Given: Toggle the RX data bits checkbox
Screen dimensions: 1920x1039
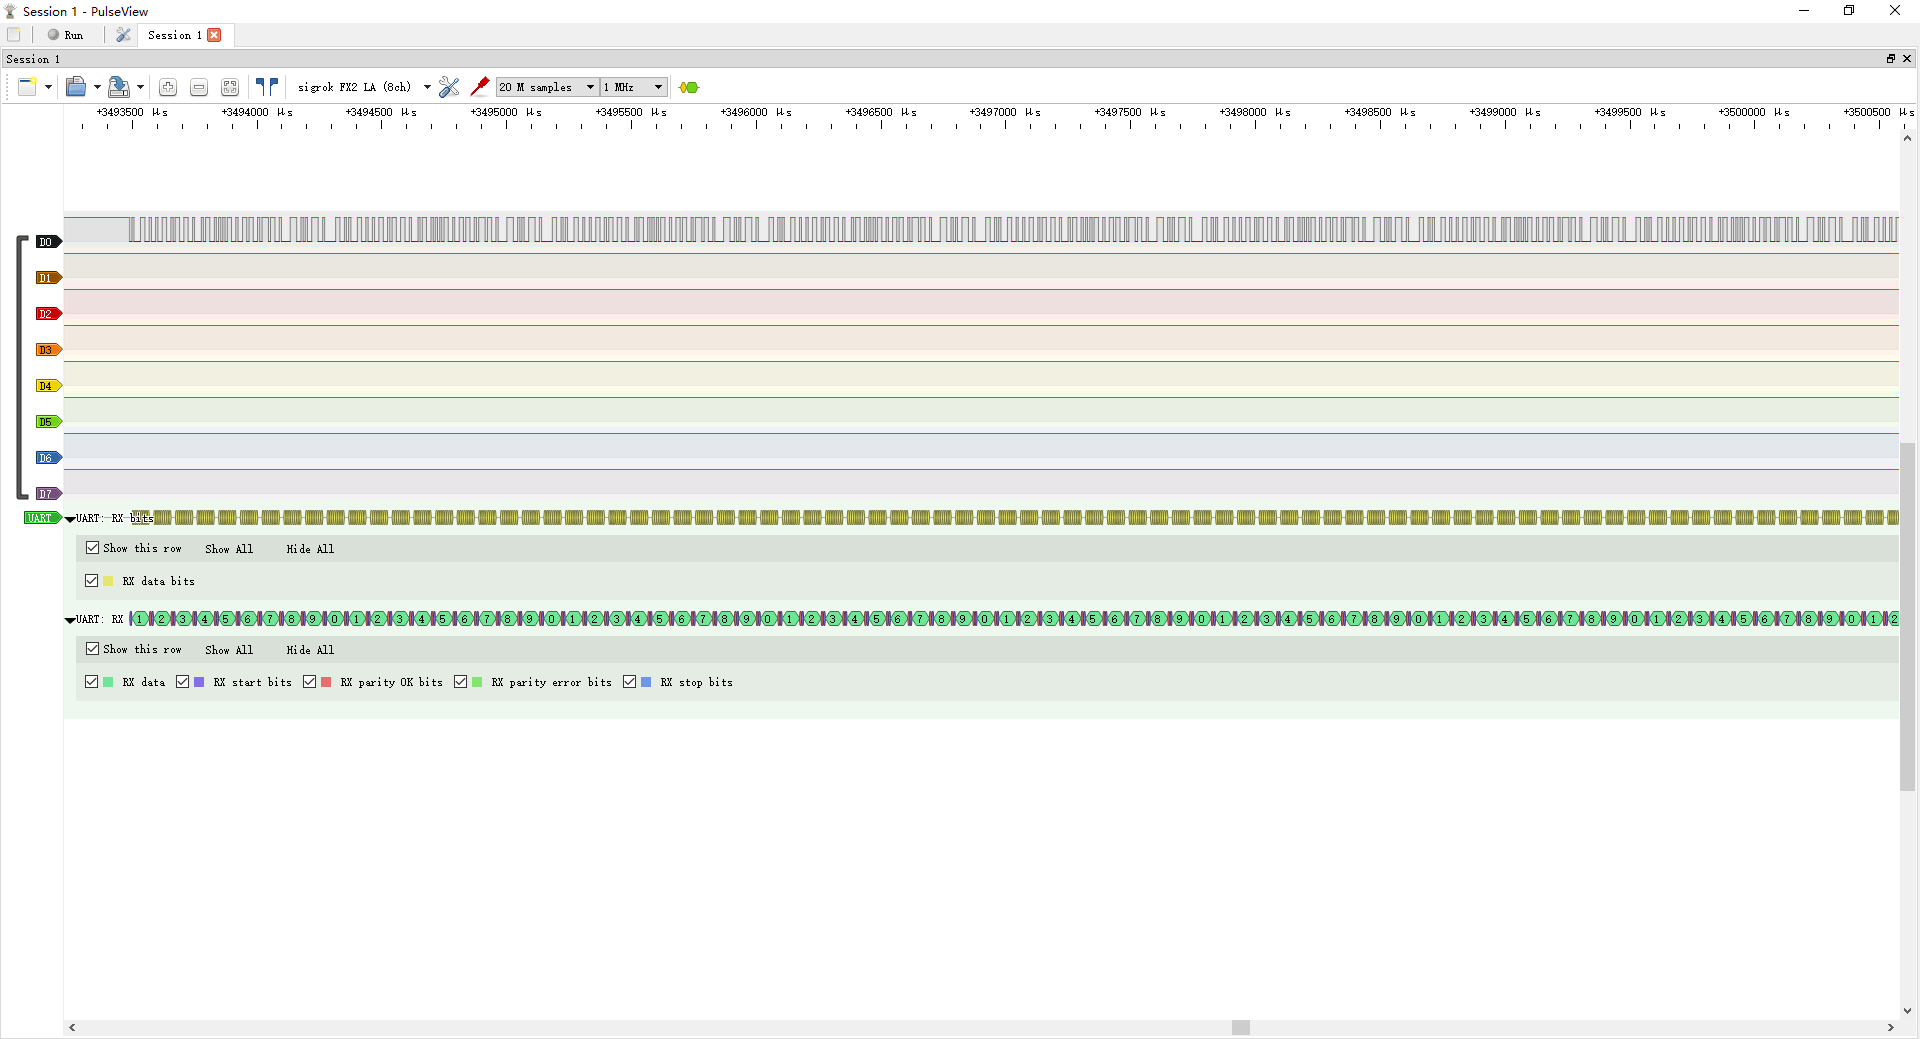Looking at the screenshot, I should point(92,581).
